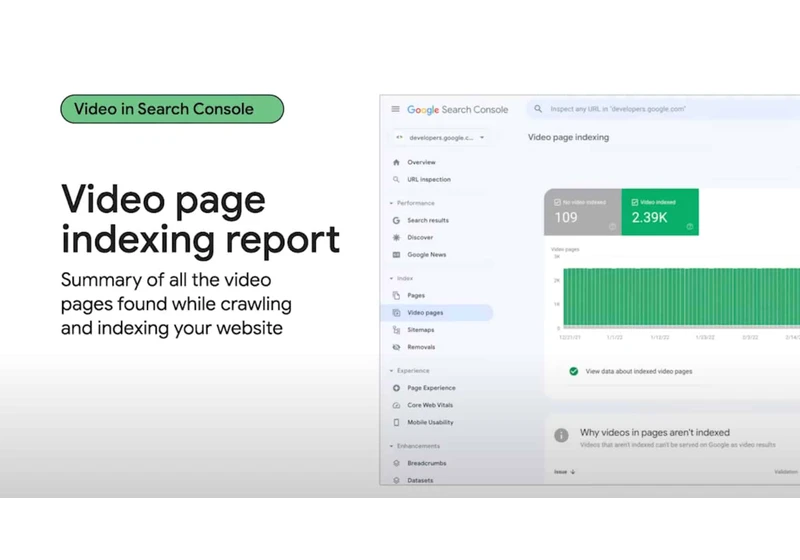Image resolution: width=800 pixels, height=560 pixels.
Task: Click the Sitemaps icon
Action: (x=396, y=330)
